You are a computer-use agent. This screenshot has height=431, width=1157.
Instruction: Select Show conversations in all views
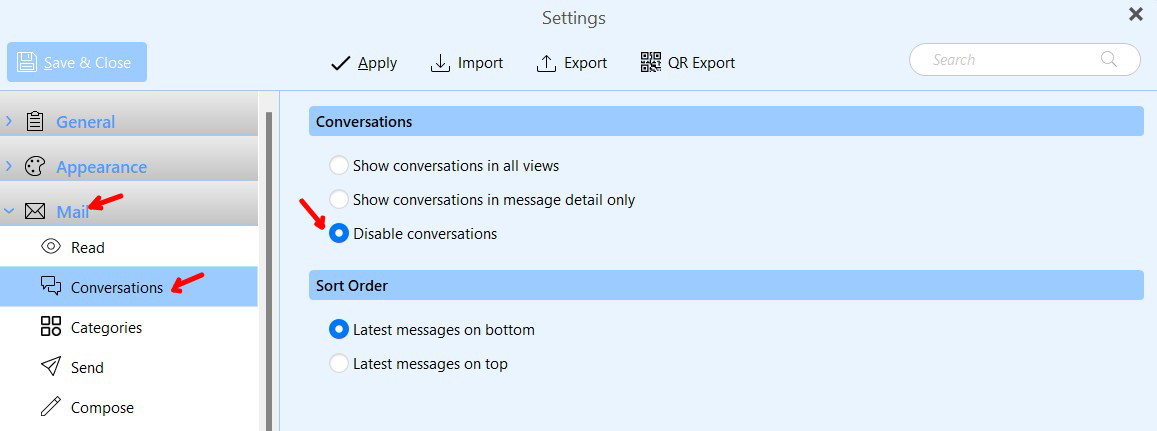339,165
